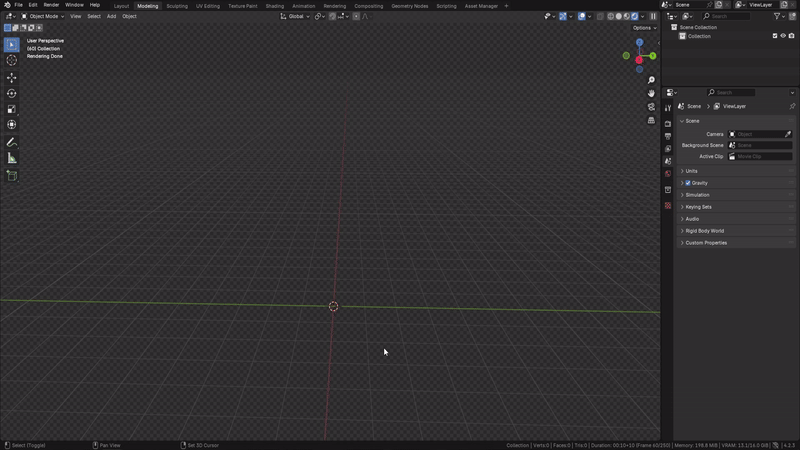Open the Collection properties tab

click(668, 190)
